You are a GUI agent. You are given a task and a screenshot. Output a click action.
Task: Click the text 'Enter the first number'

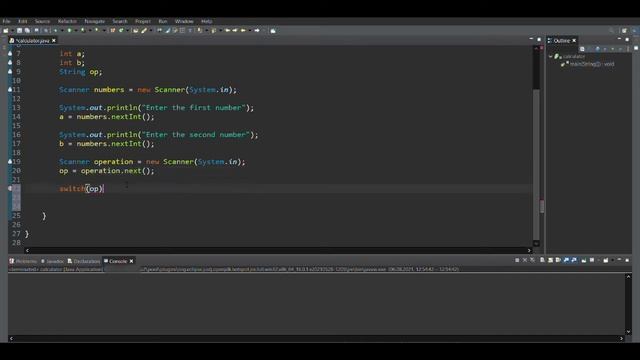(x=193, y=108)
